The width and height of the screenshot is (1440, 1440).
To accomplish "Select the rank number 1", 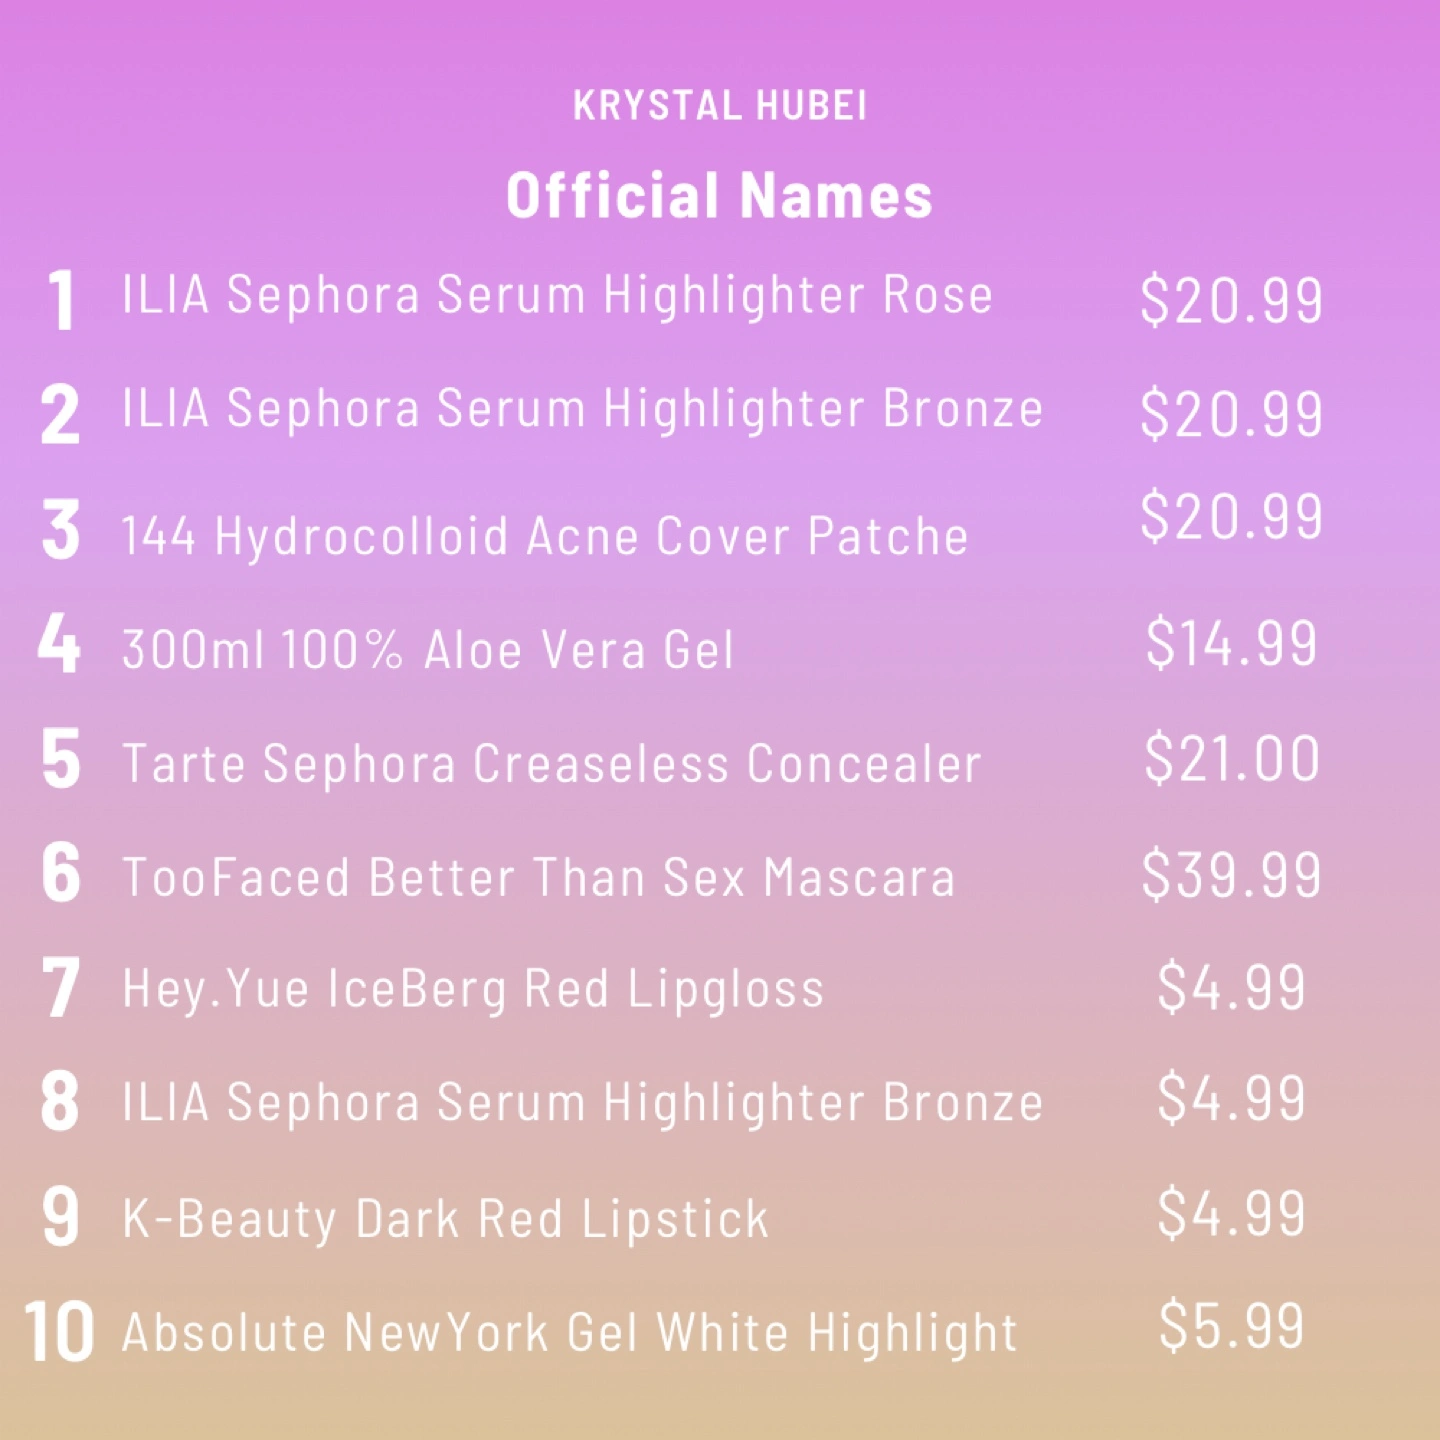I will [x=62, y=299].
